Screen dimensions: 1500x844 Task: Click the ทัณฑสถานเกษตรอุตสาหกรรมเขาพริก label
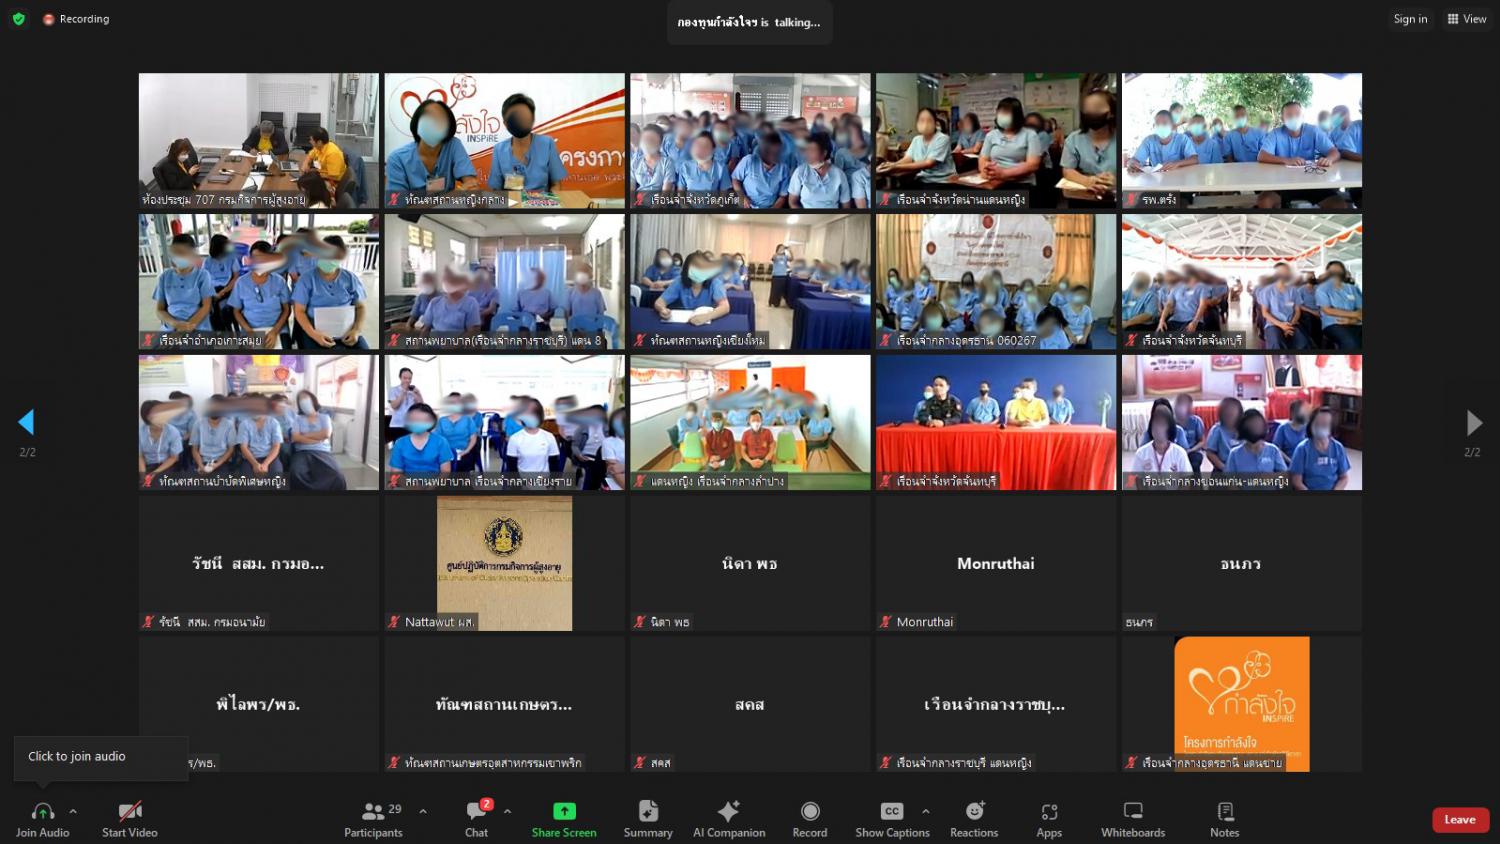(x=493, y=763)
